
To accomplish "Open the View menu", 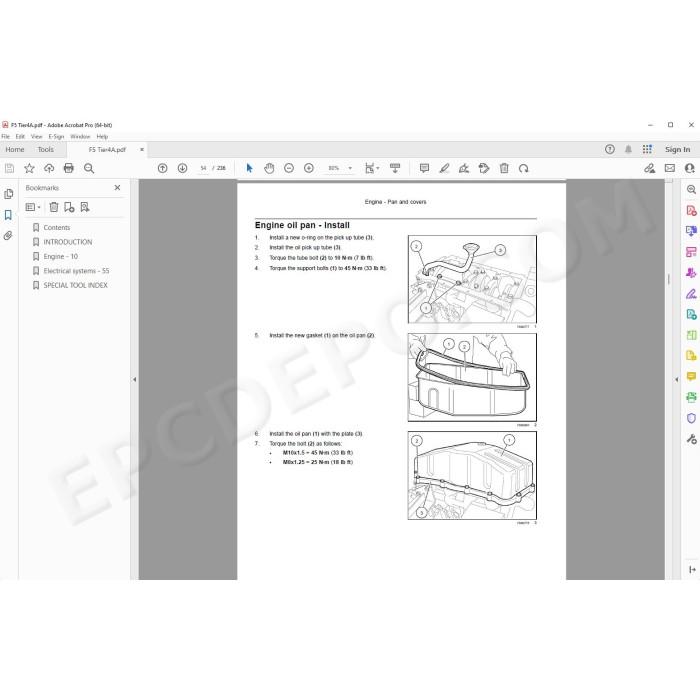I will (37, 137).
